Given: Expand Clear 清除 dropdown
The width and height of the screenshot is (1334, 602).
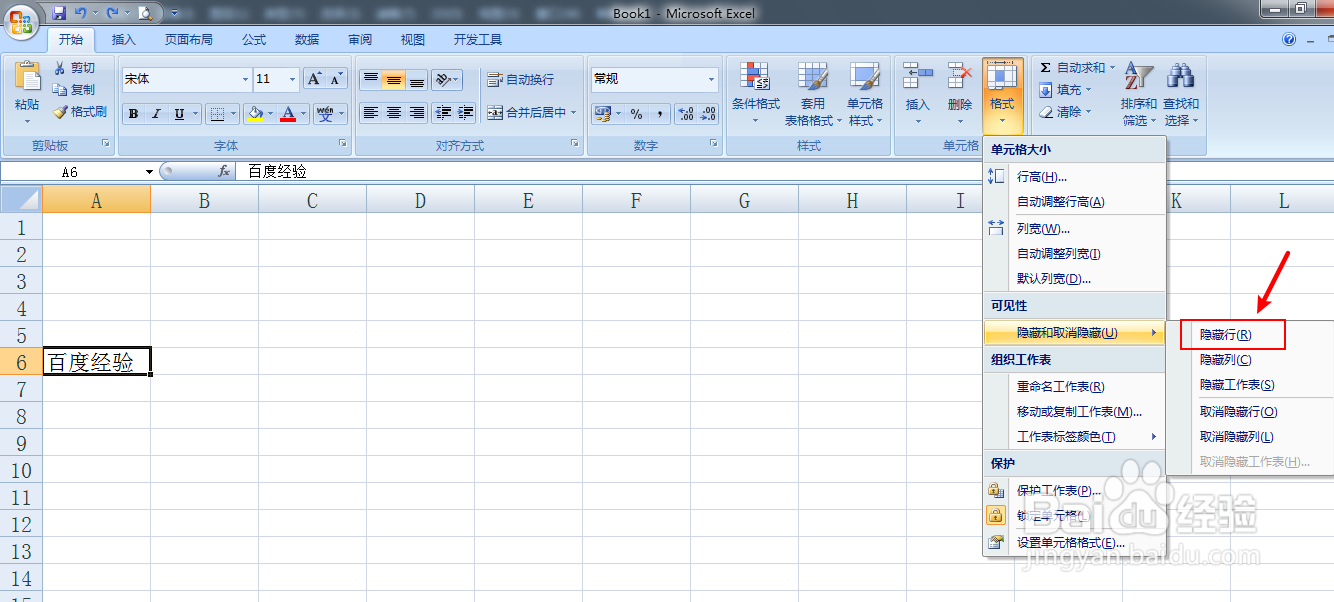Looking at the screenshot, I should point(1065,112).
